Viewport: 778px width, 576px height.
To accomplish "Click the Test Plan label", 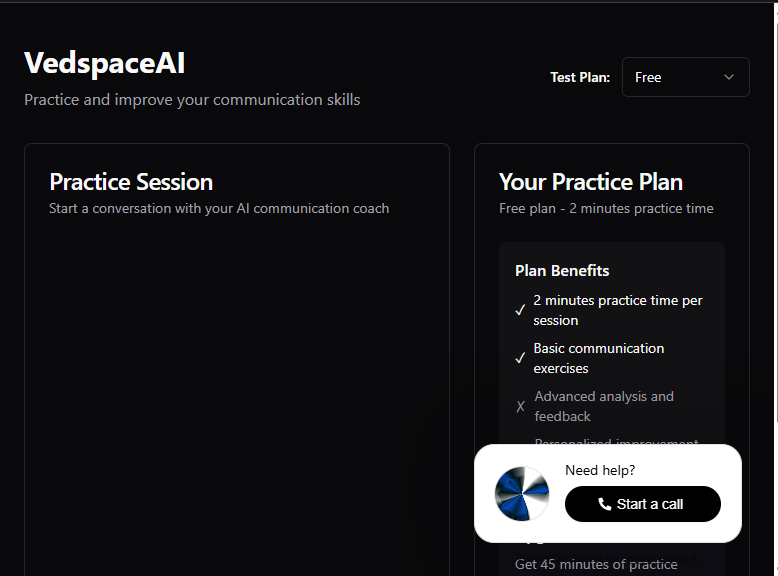I will click(580, 77).
